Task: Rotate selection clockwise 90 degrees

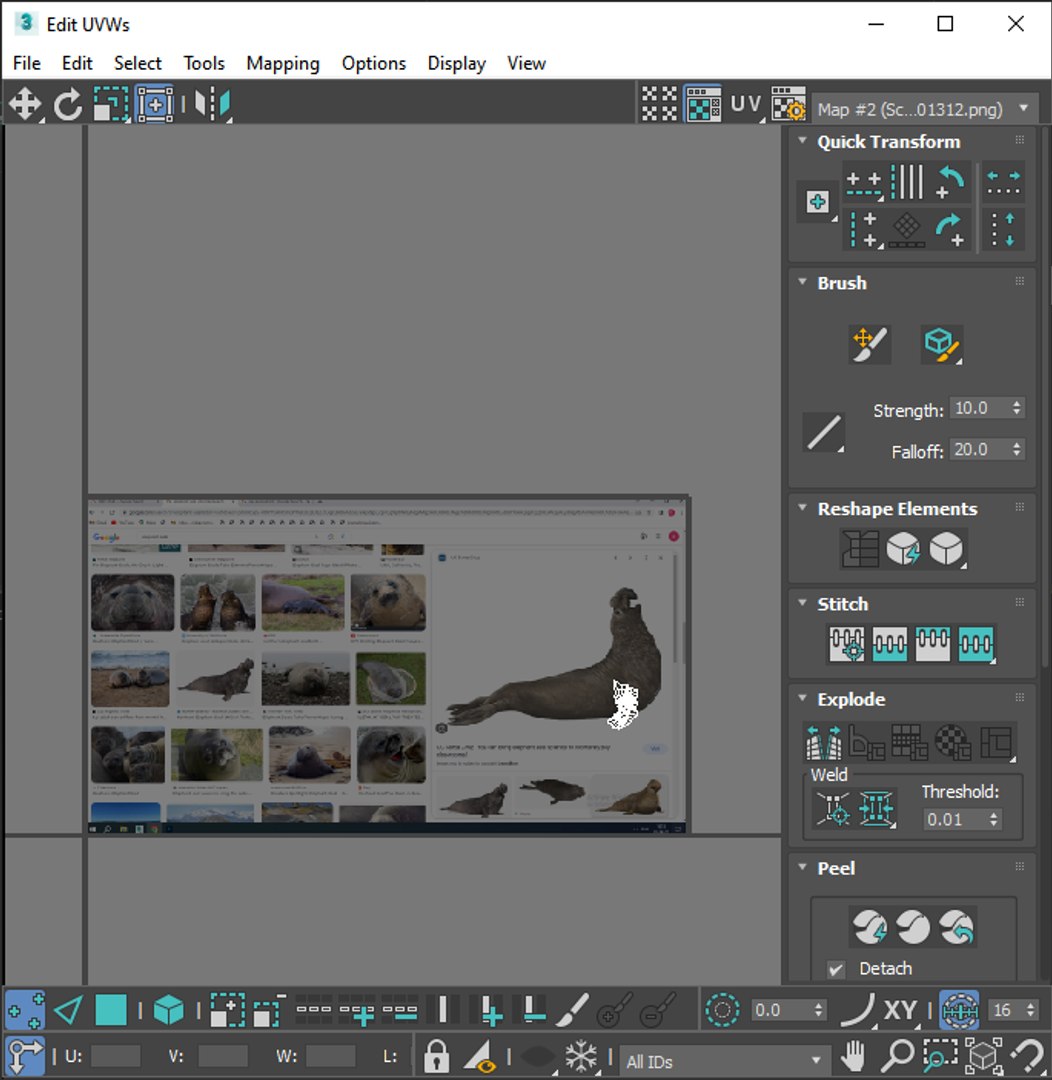Action: (x=950, y=229)
